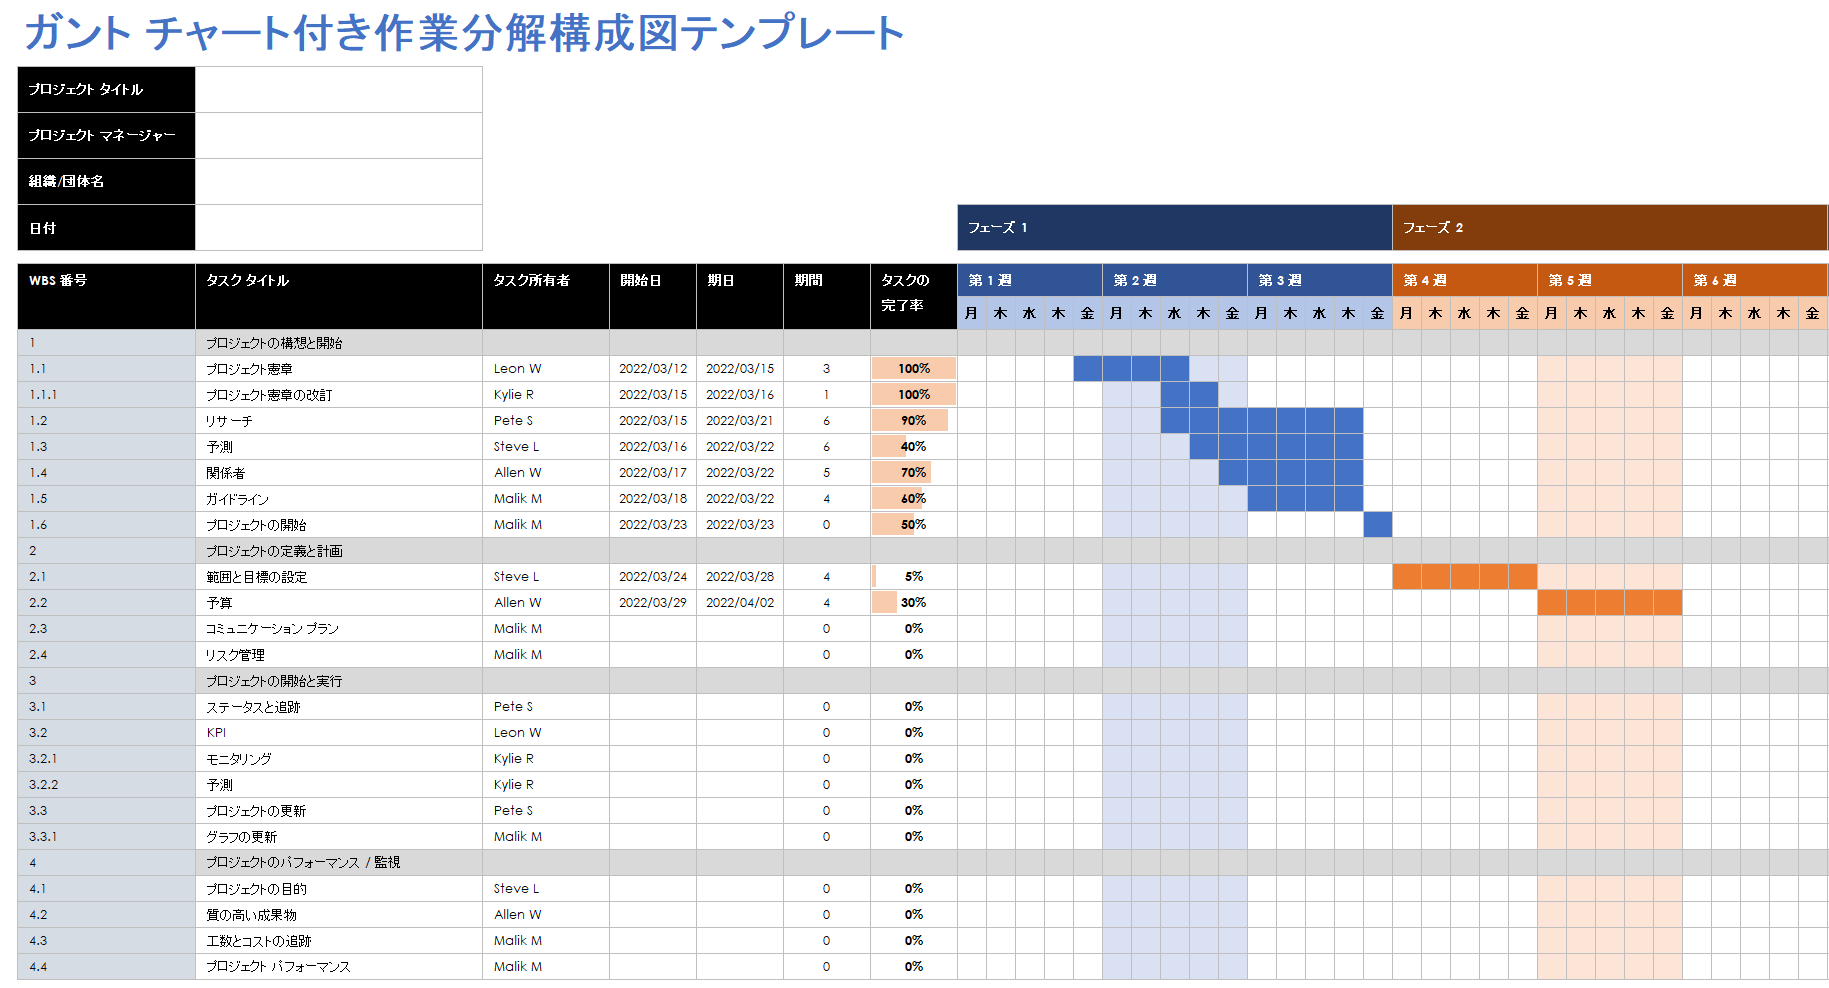This screenshot has width=1829, height=988.
Task: Click the タスクの完了率 column header
Action: tap(914, 296)
